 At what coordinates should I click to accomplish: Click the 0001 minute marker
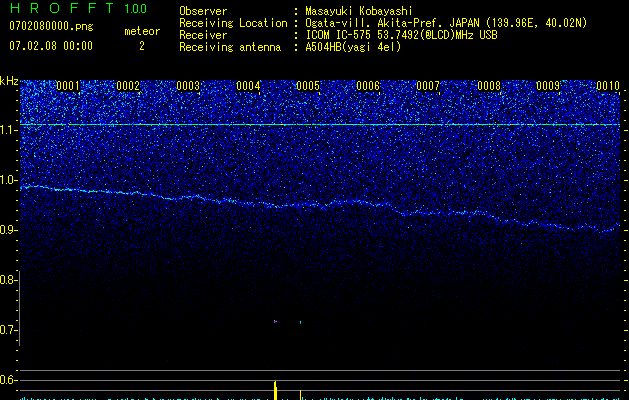[68, 86]
